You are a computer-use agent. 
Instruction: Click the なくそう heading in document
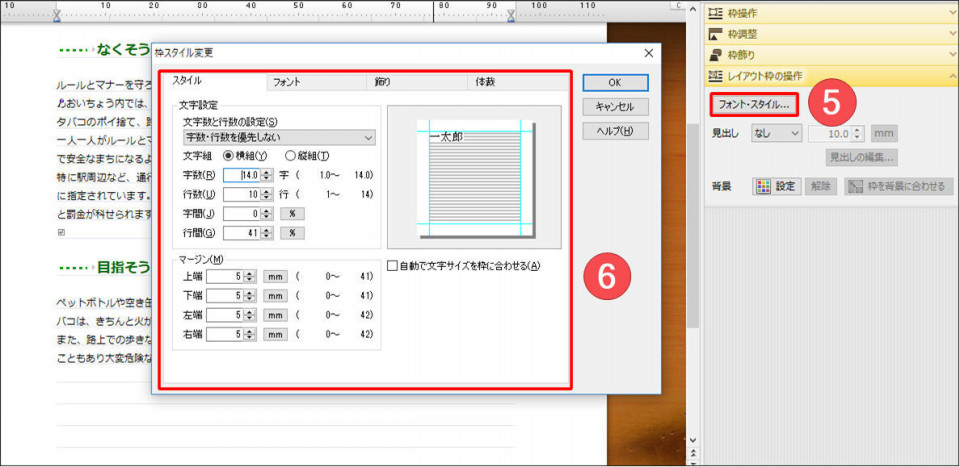(123, 50)
